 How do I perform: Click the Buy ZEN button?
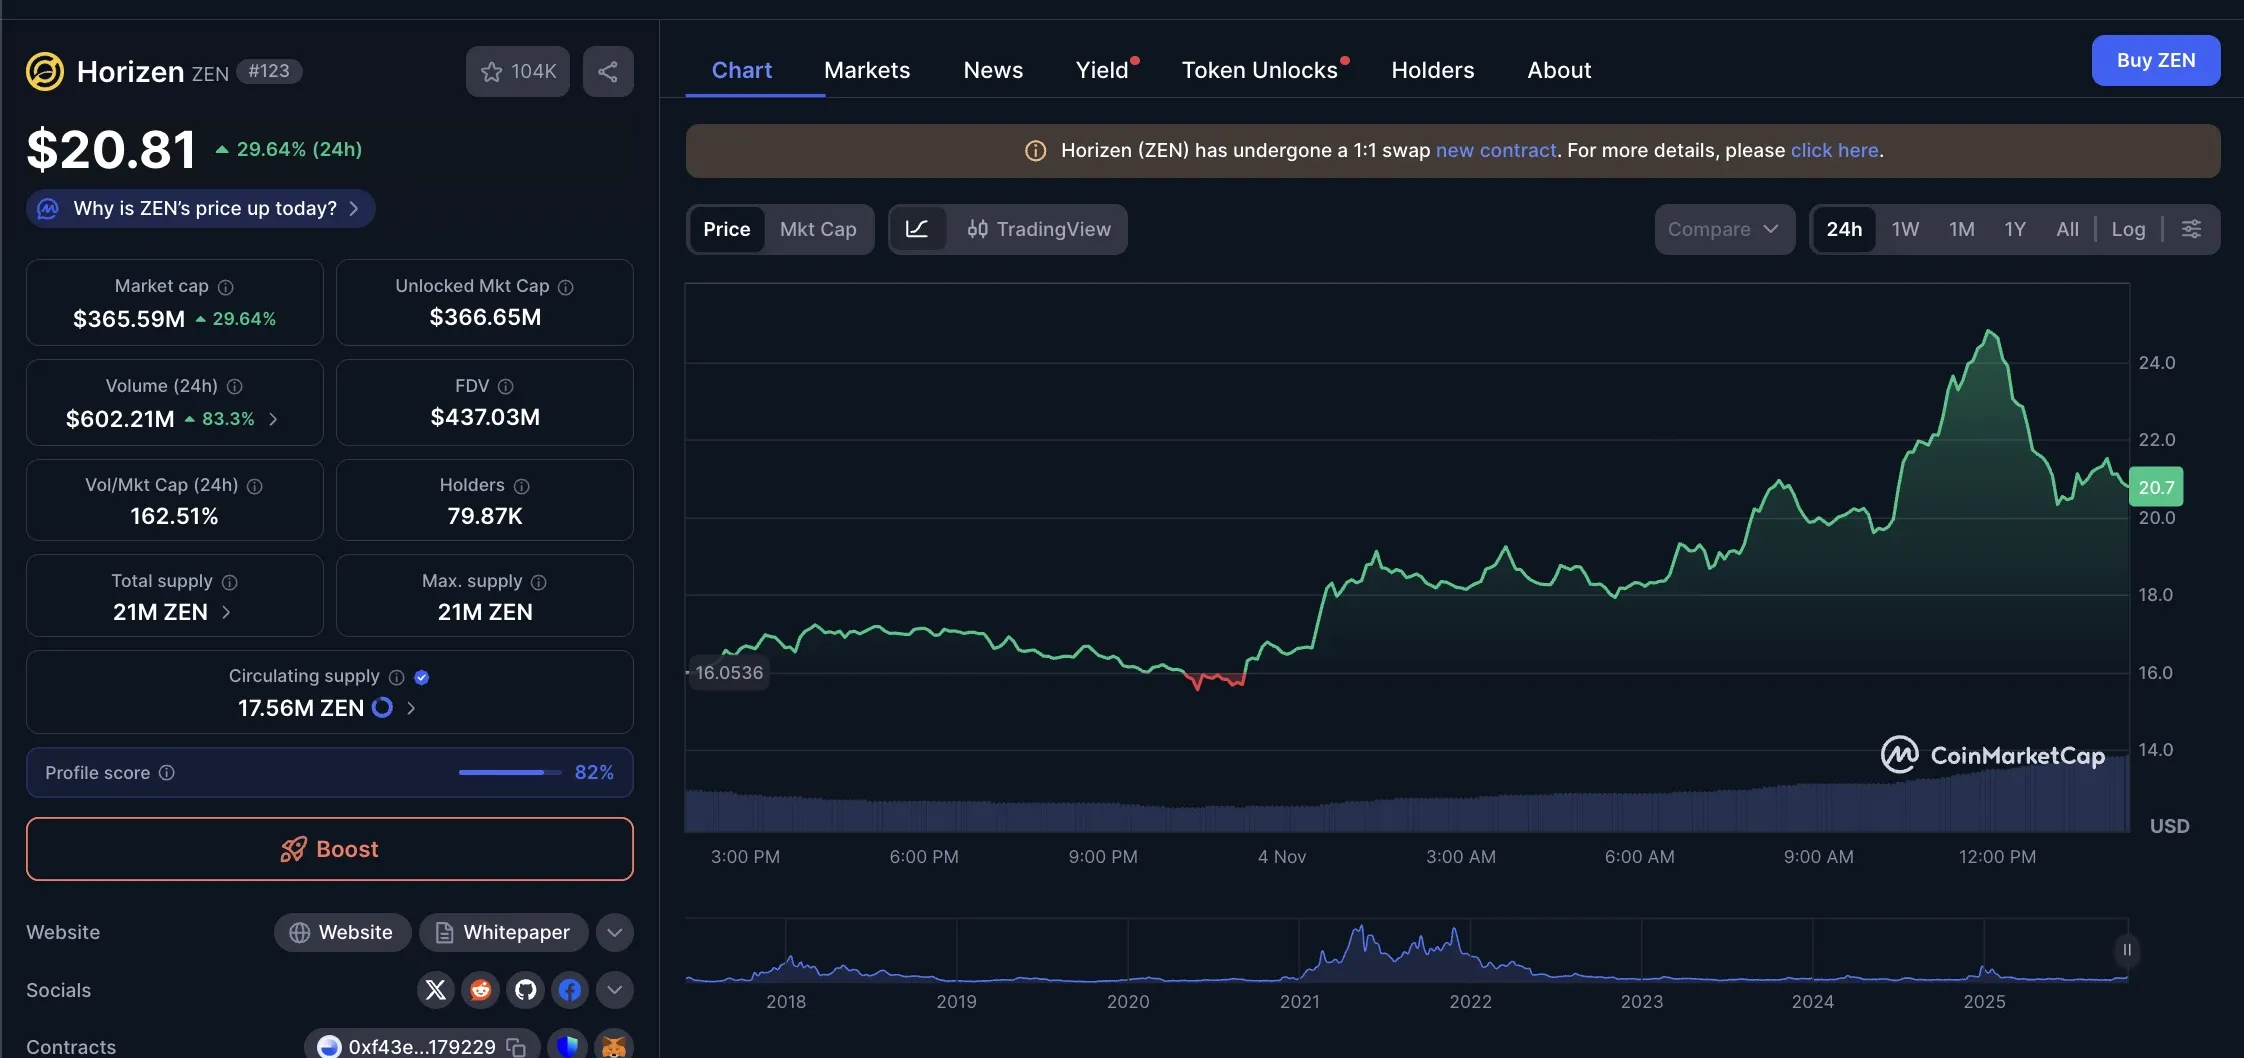click(2155, 60)
